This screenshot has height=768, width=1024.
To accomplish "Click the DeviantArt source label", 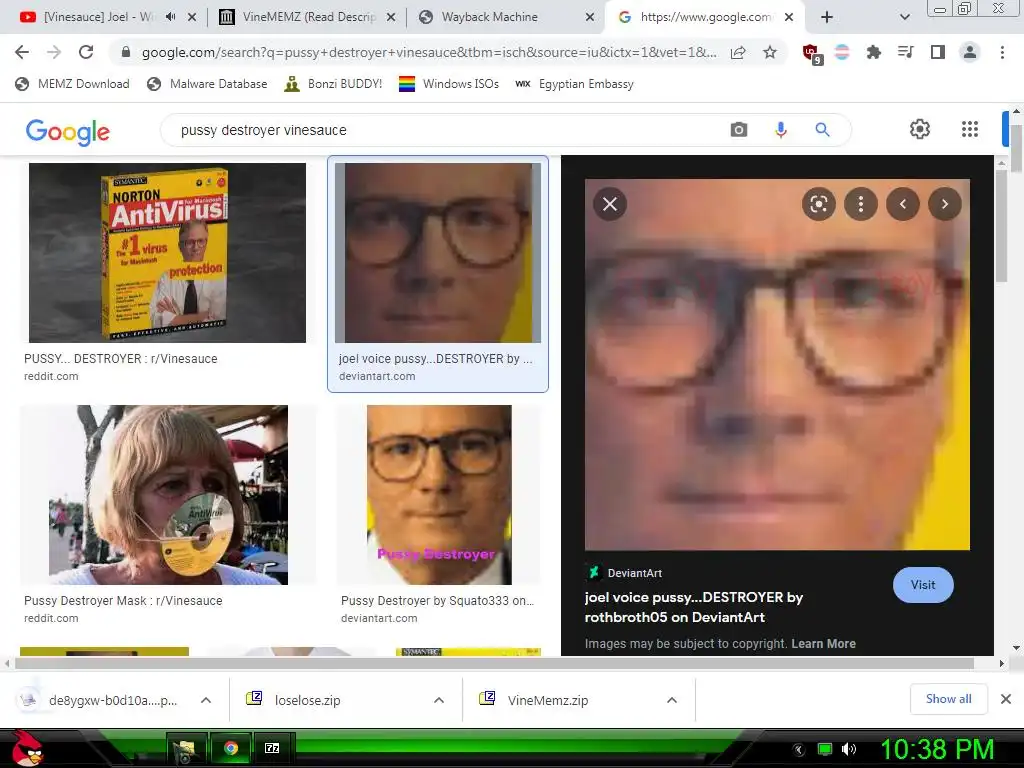I will 634,573.
